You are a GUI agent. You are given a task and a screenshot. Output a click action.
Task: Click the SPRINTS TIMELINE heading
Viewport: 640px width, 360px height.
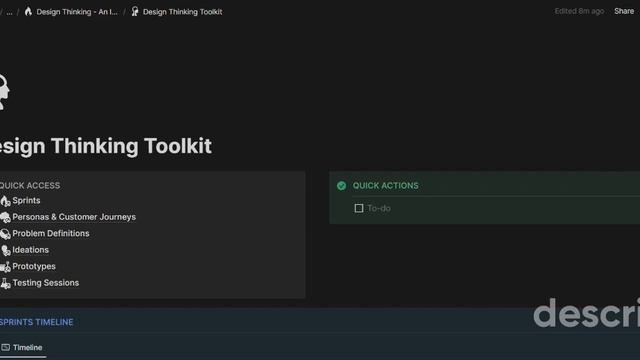tap(36, 322)
